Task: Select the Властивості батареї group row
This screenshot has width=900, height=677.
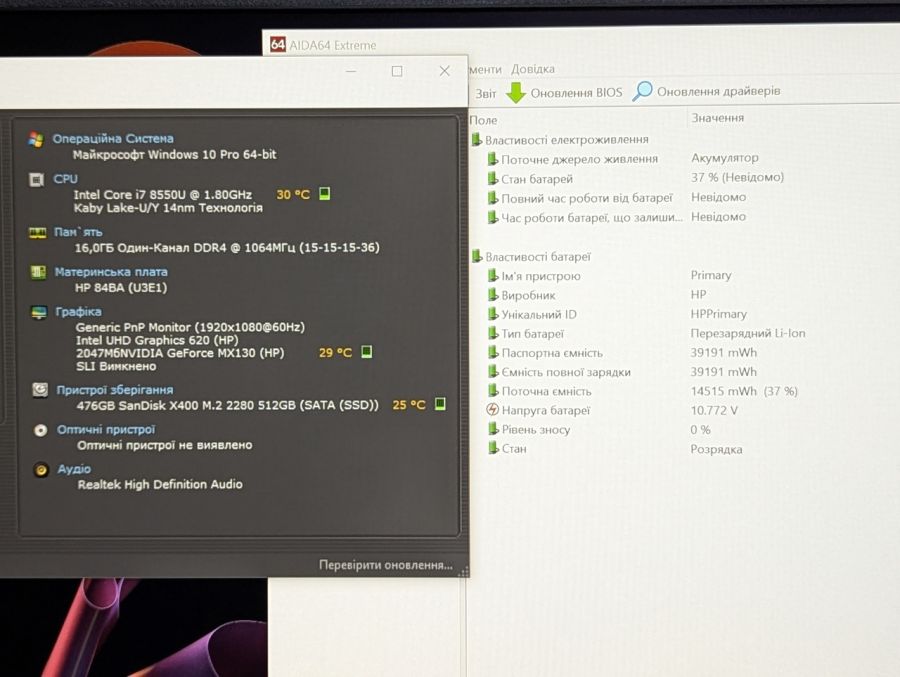Action: coord(532,257)
